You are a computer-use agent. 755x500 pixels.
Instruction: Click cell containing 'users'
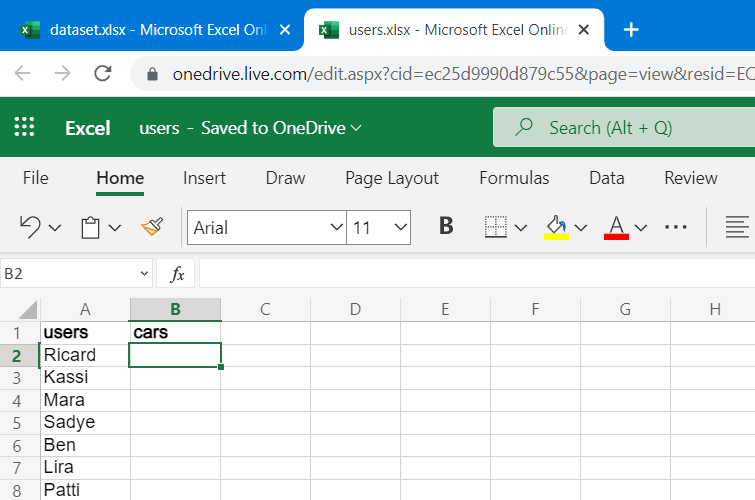click(85, 333)
